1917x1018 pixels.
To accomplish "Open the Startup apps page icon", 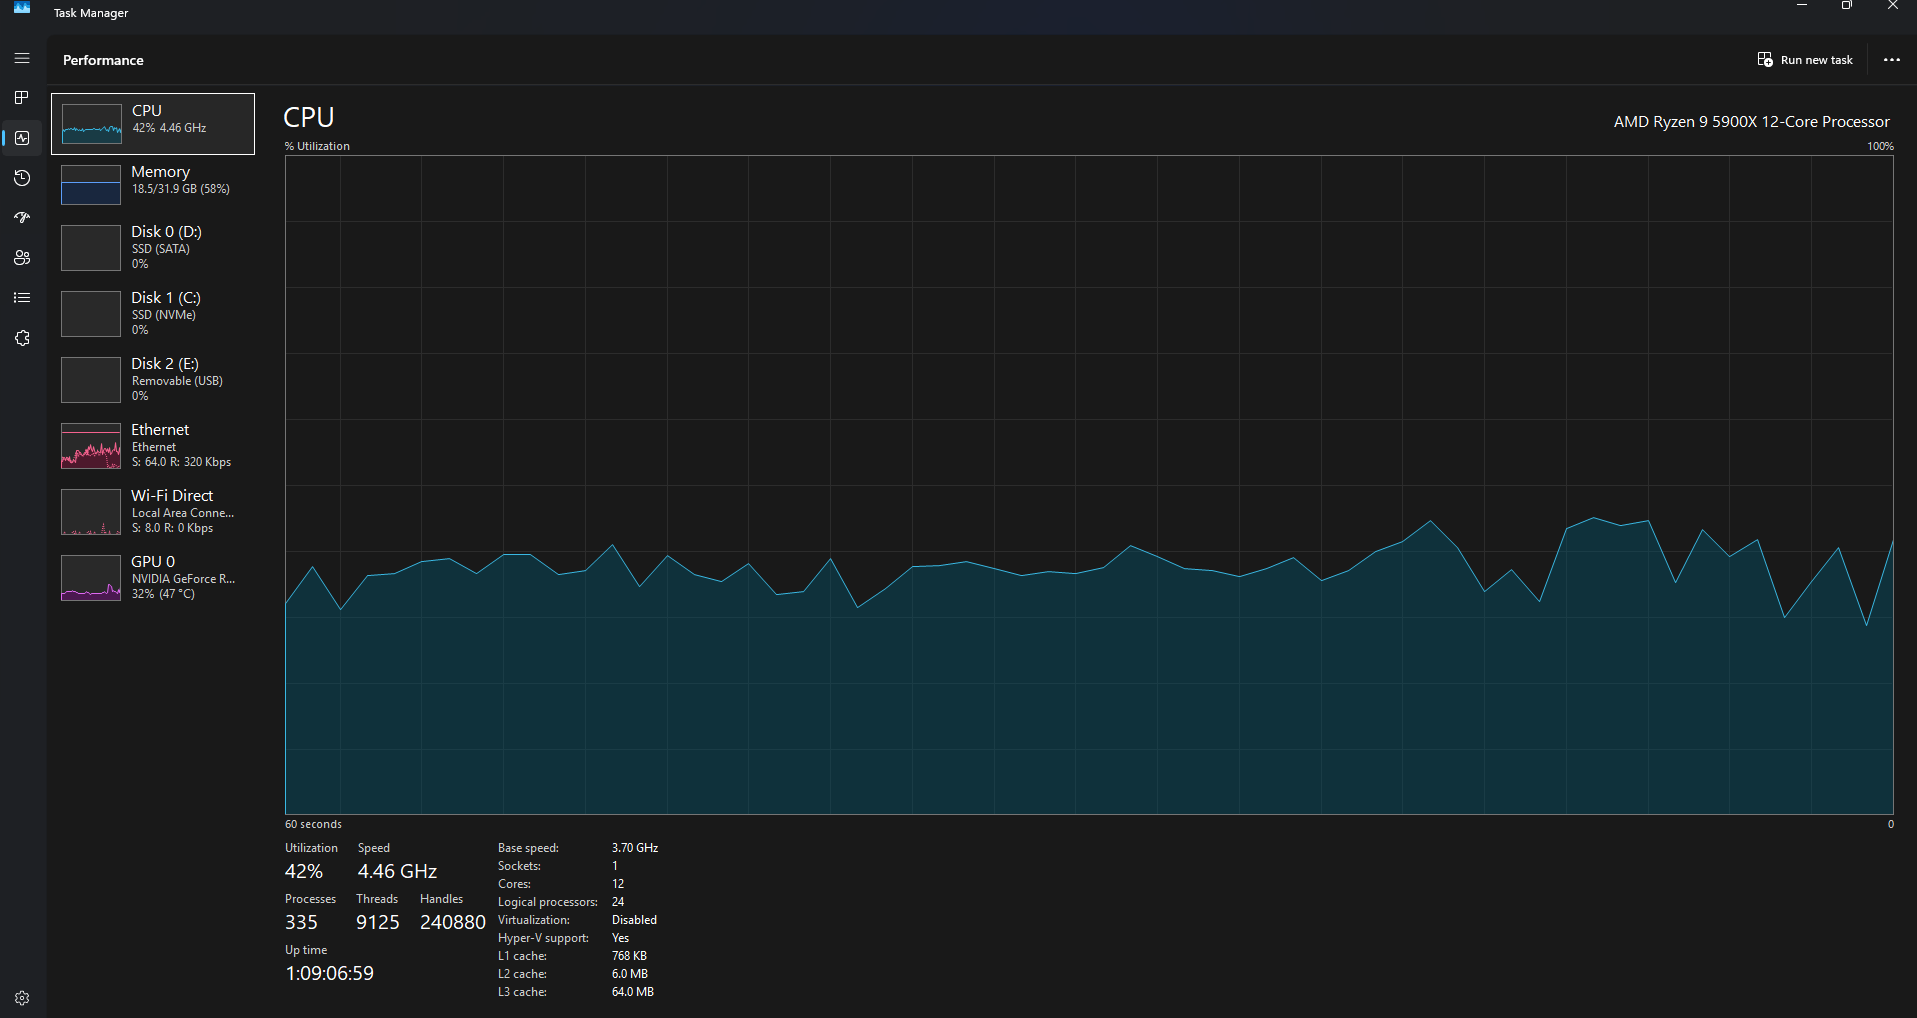I will [x=22, y=218].
